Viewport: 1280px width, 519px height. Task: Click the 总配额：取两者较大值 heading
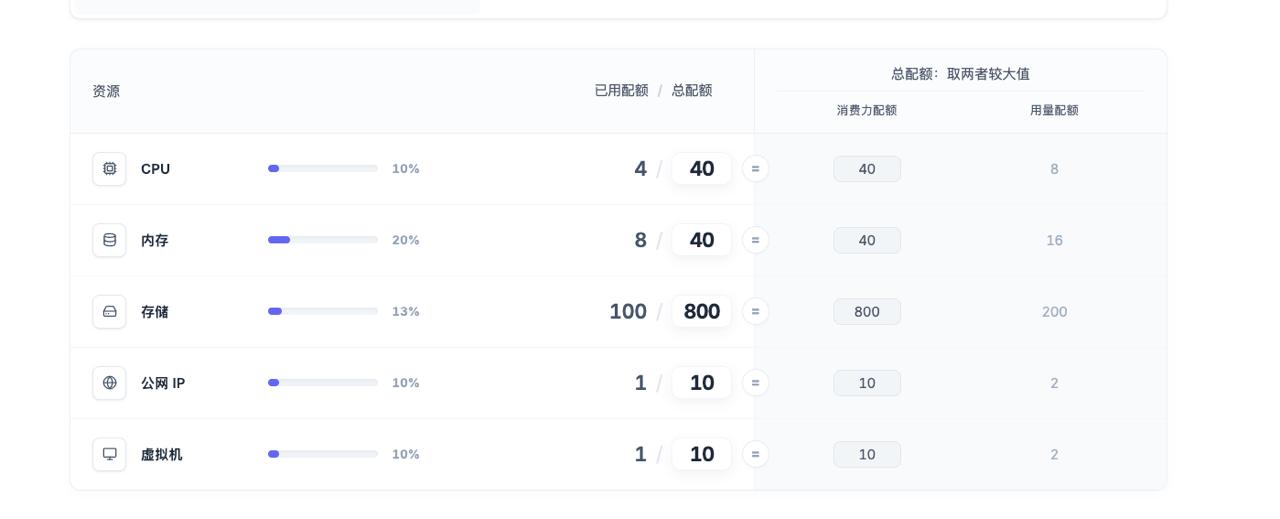(x=960, y=74)
